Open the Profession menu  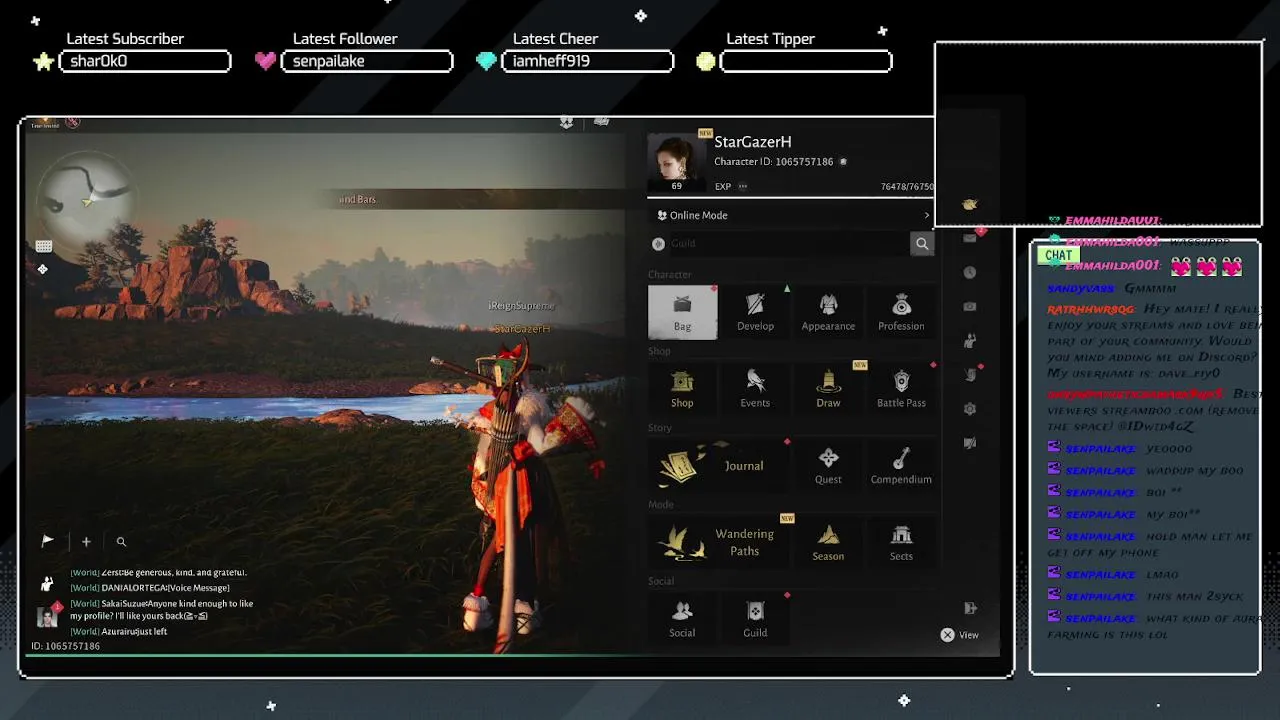pyautogui.click(x=901, y=312)
